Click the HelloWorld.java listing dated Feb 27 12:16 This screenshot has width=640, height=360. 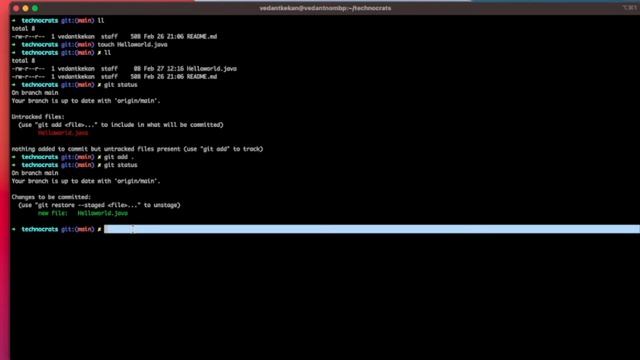pos(124,69)
